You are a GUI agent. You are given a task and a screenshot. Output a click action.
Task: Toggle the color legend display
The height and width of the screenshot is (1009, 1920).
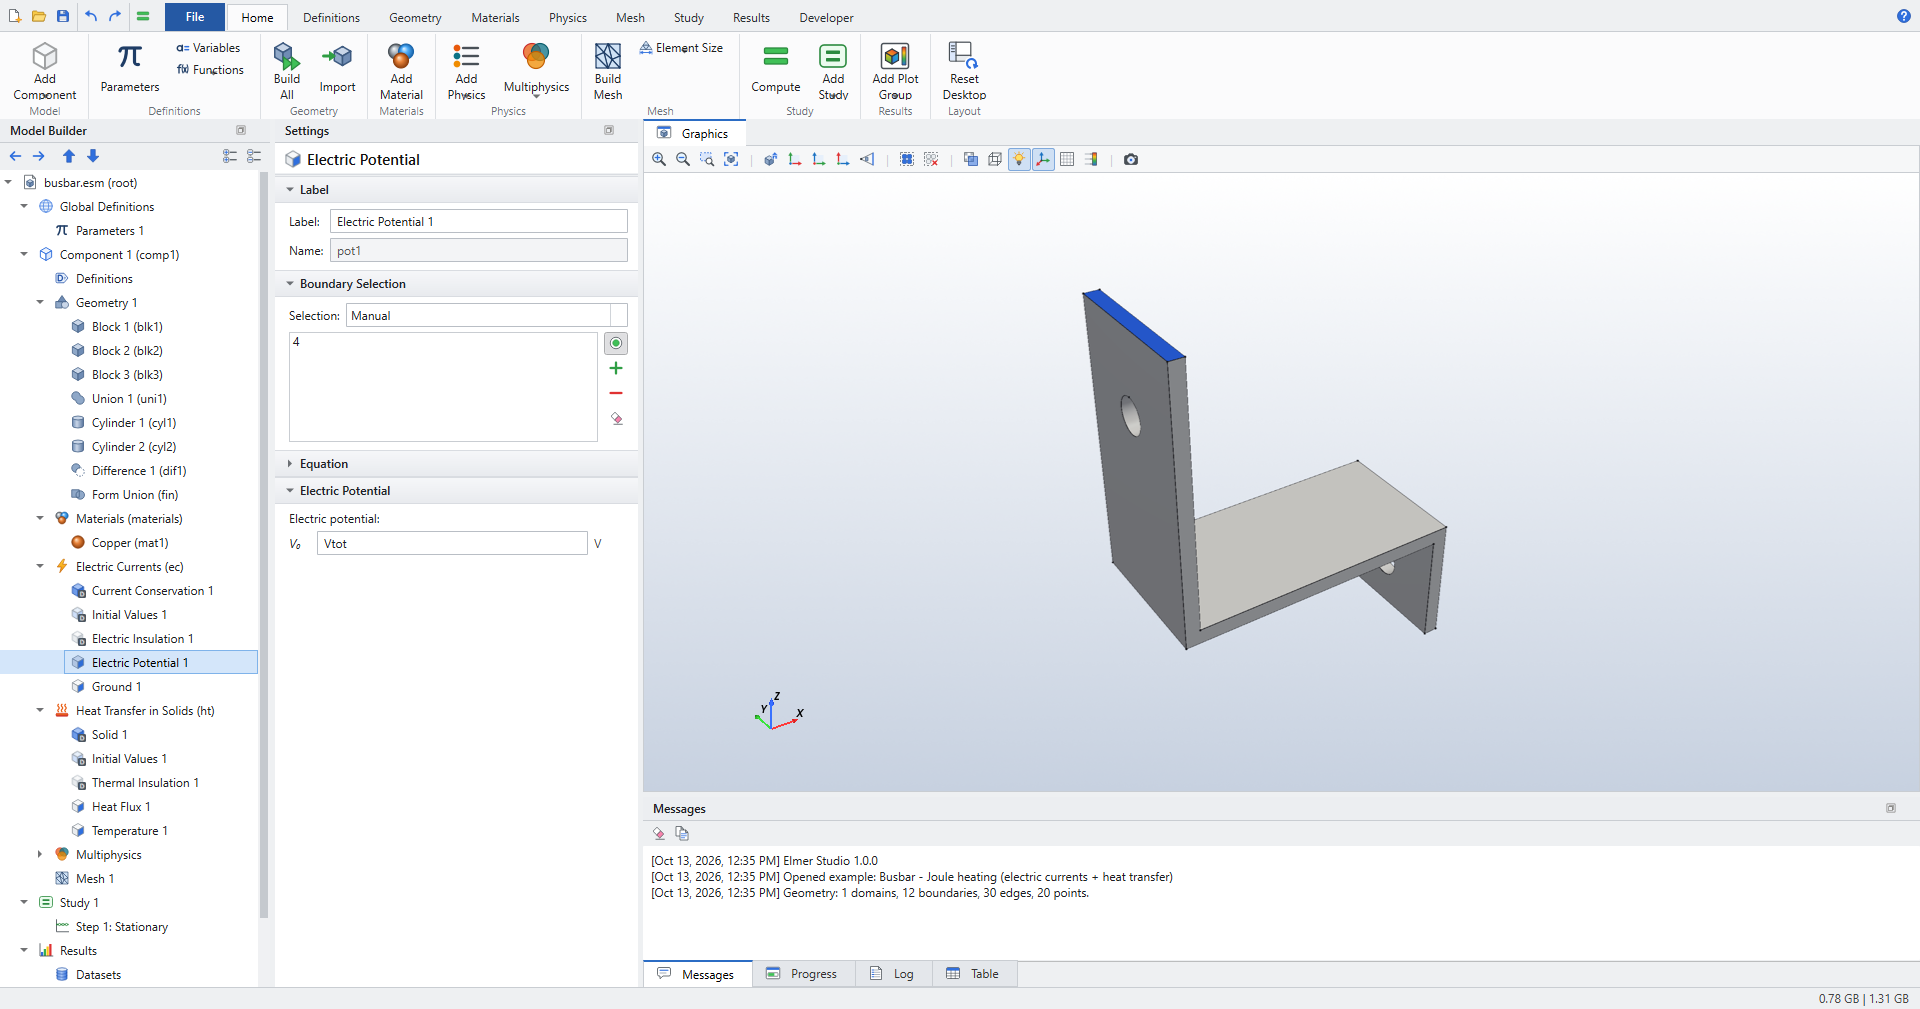[x=1091, y=159]
